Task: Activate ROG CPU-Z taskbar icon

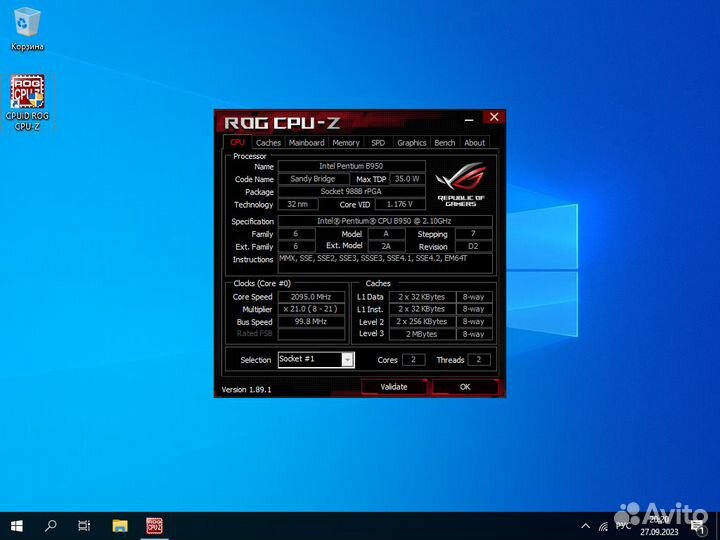Action: pos(154,526)
